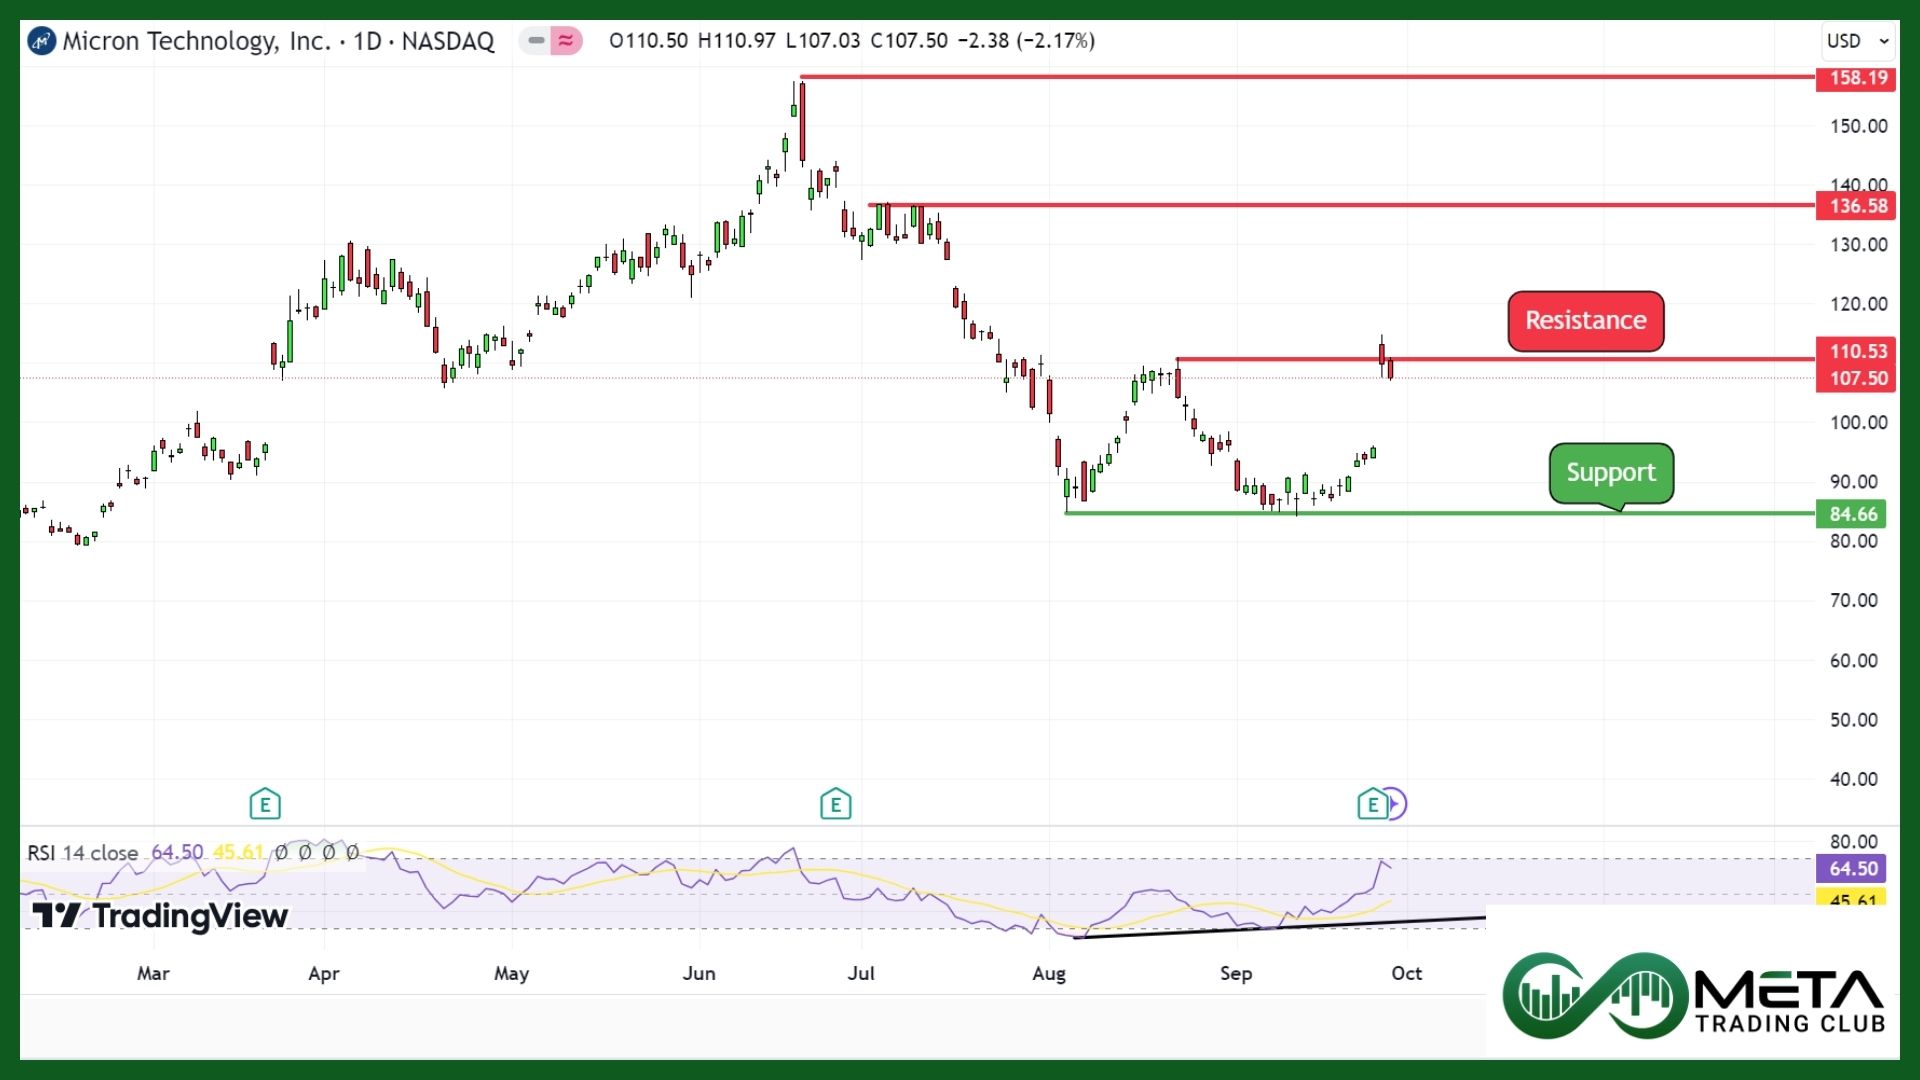Click the Meta Trading Club logo

coord(1693,996)
